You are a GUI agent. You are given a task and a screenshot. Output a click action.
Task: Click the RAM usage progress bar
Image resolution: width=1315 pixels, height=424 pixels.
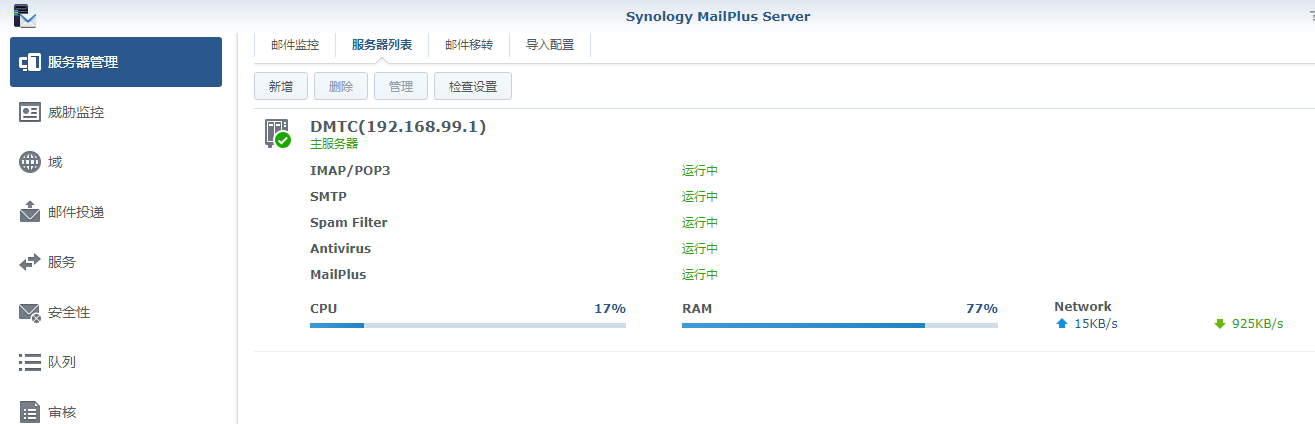click(839, 325)
